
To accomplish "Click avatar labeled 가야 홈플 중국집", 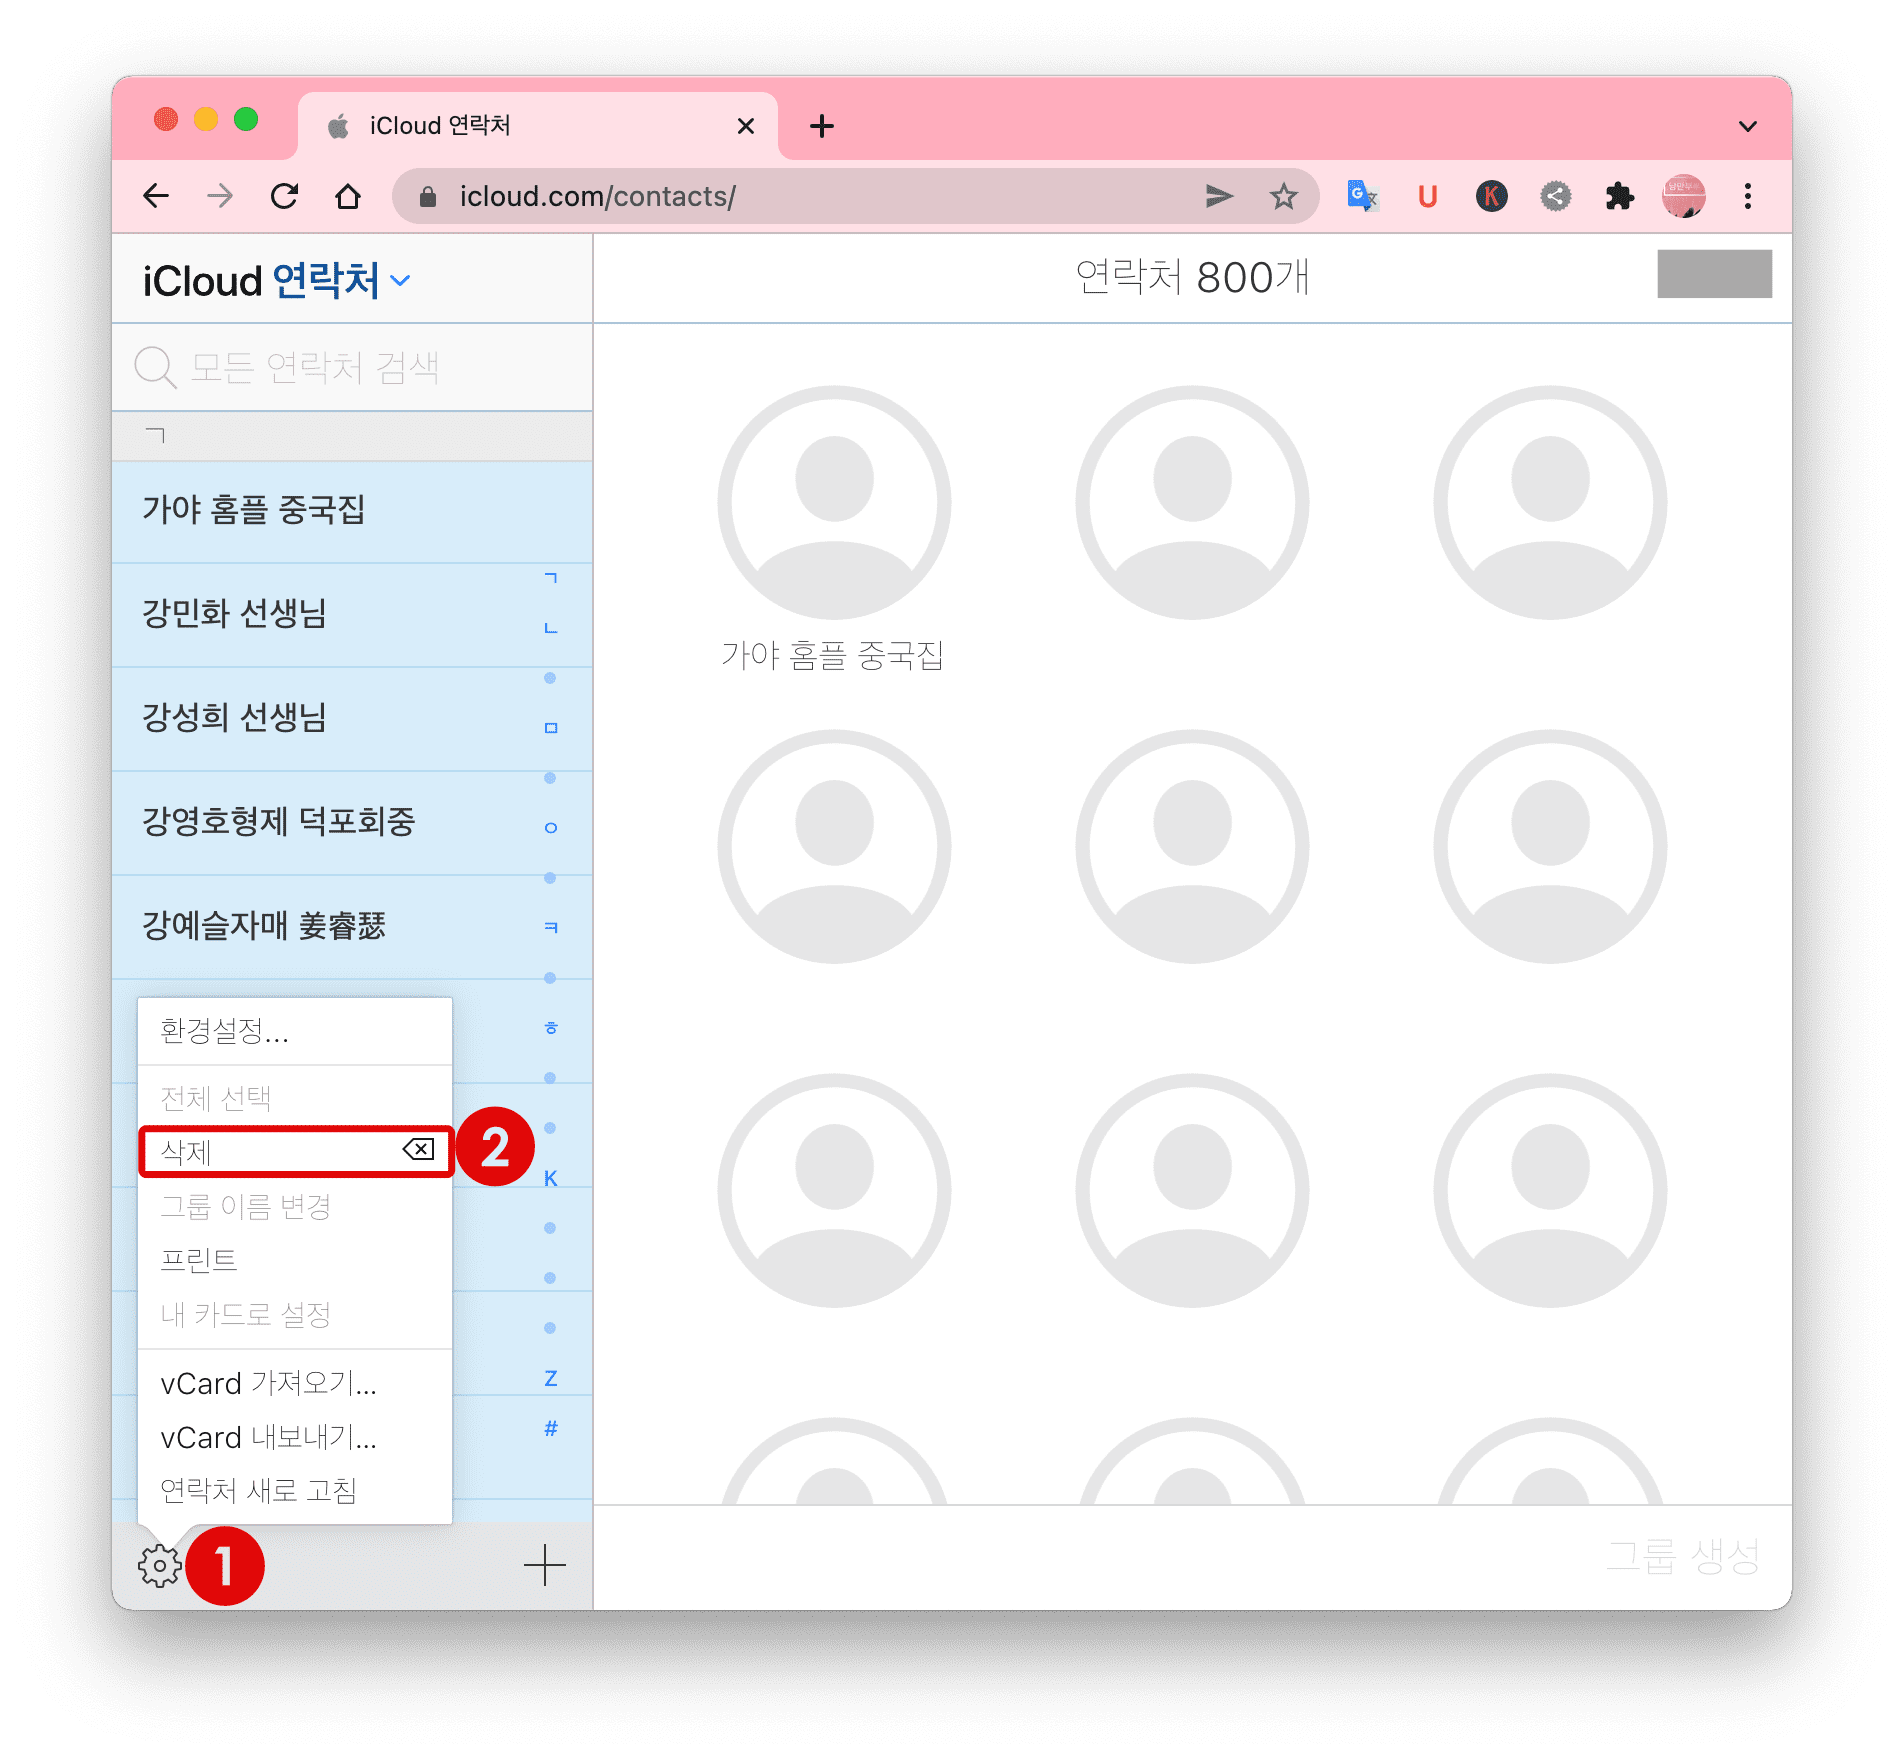I will tap(834, 503).
